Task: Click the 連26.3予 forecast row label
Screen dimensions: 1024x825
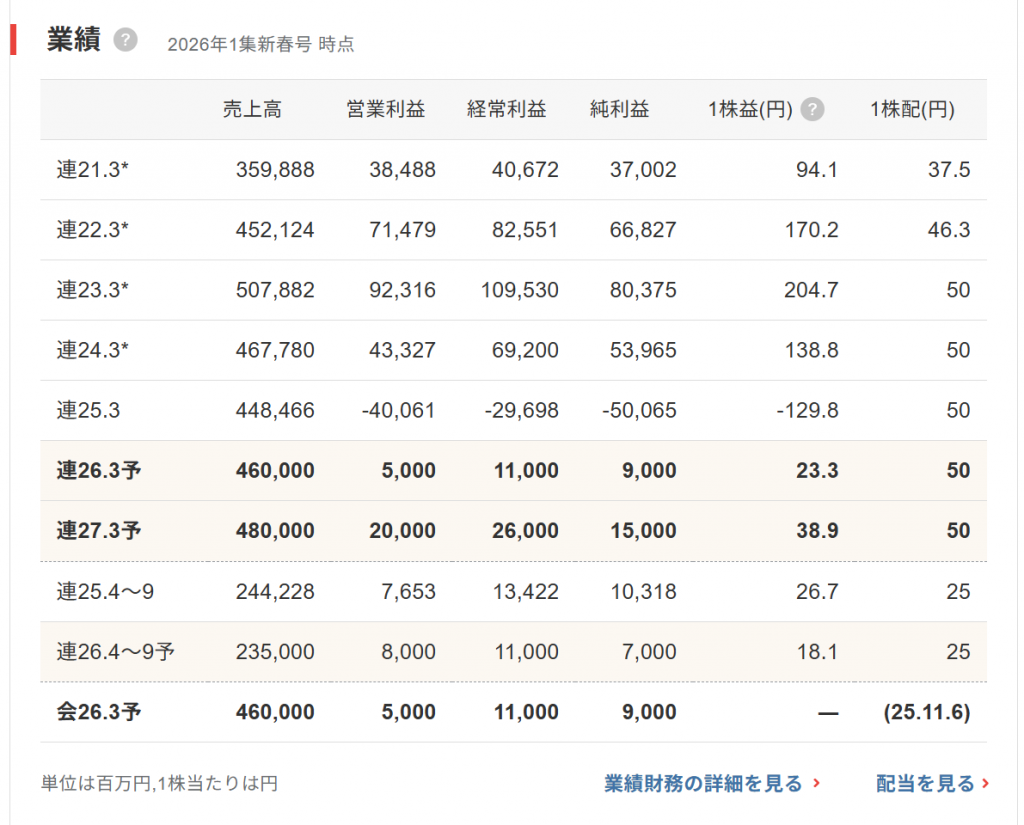Action: 98,470
